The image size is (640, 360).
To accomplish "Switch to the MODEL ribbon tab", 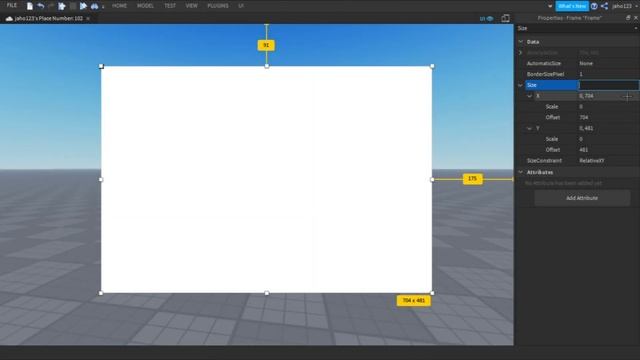I will 145,6.
